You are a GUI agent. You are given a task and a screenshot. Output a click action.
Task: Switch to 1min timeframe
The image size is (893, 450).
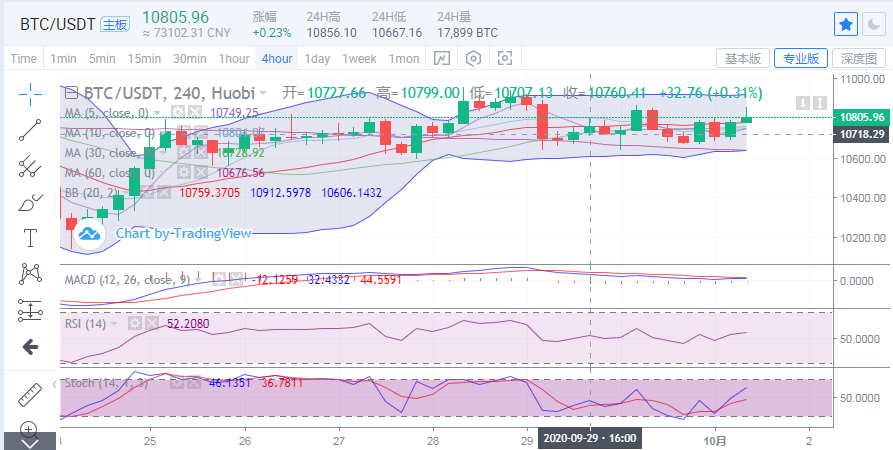pyautogui.click(x=63, y=59)
